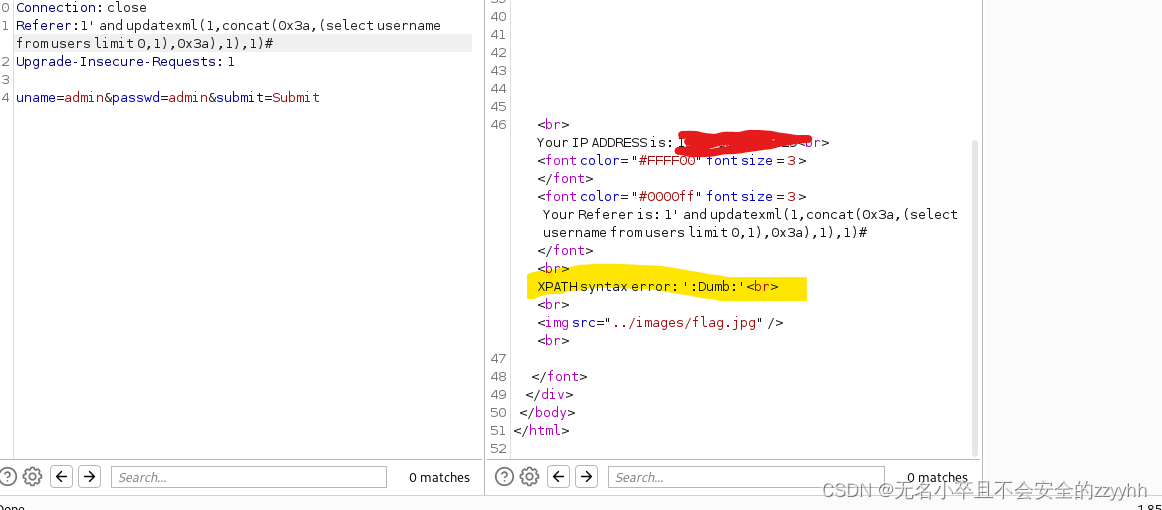
Task: Focus the request panel search field
Action: coord(249,477)
